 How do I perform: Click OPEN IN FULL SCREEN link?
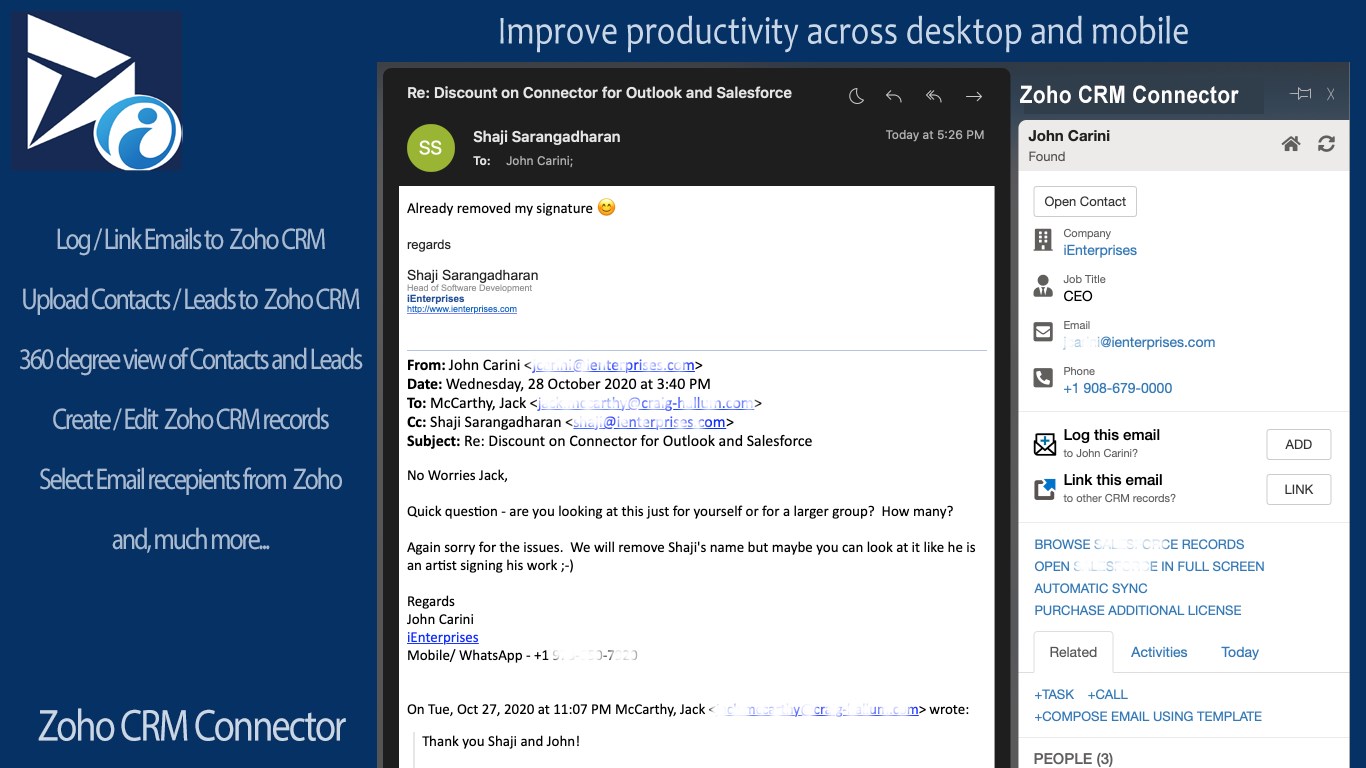point(1149,566)
